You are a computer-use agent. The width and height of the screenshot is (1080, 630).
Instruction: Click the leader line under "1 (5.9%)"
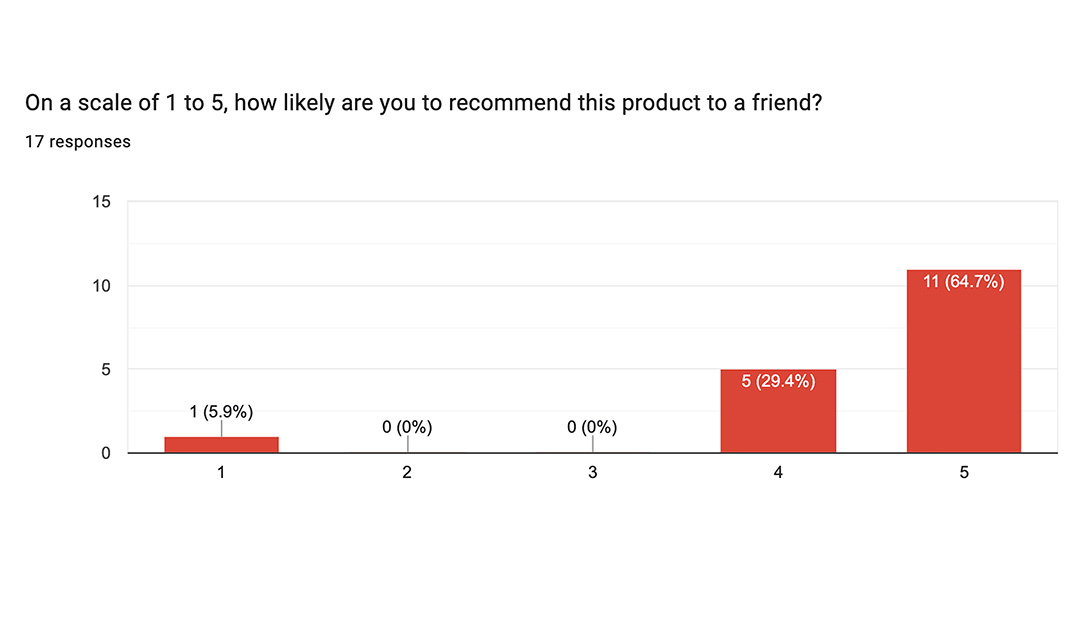coord(221,428)
